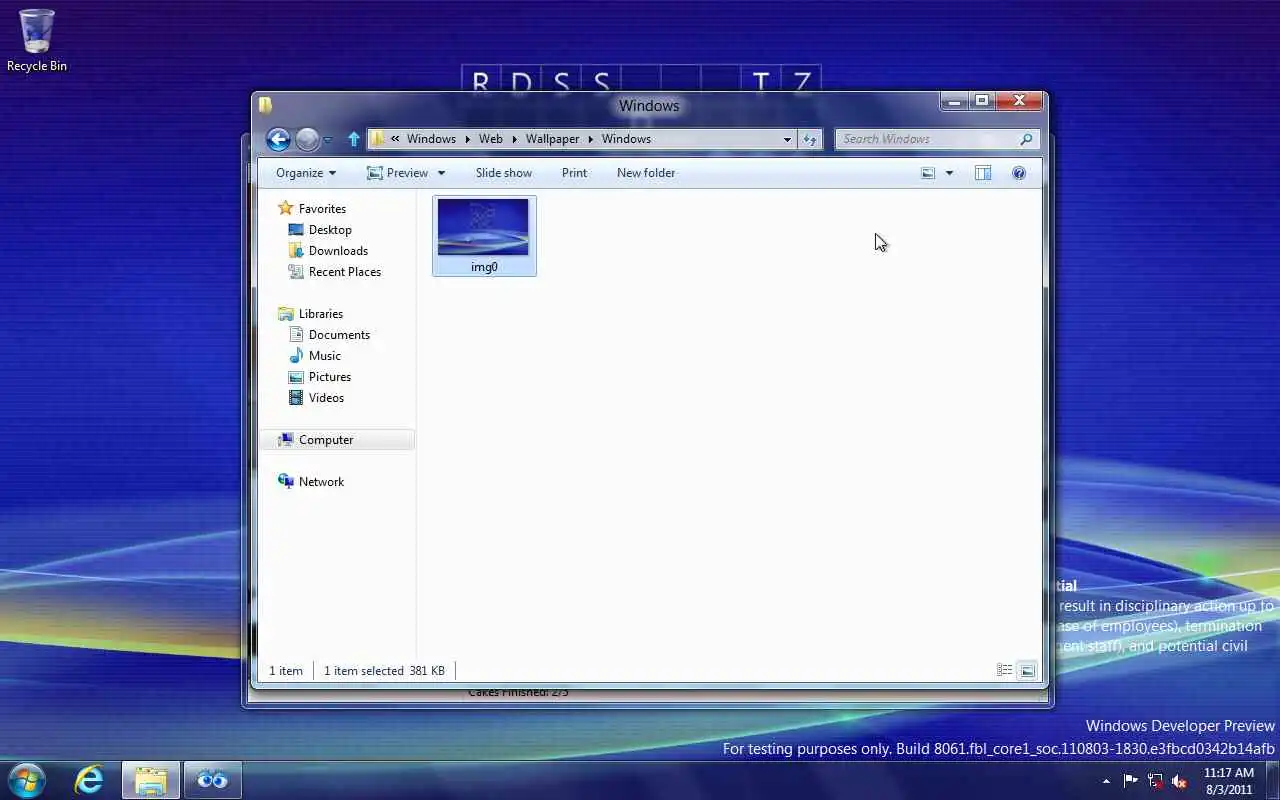Click the img0 file name label
The height and width of the screenshot is (800, 1280).
(x=484, y=267)
